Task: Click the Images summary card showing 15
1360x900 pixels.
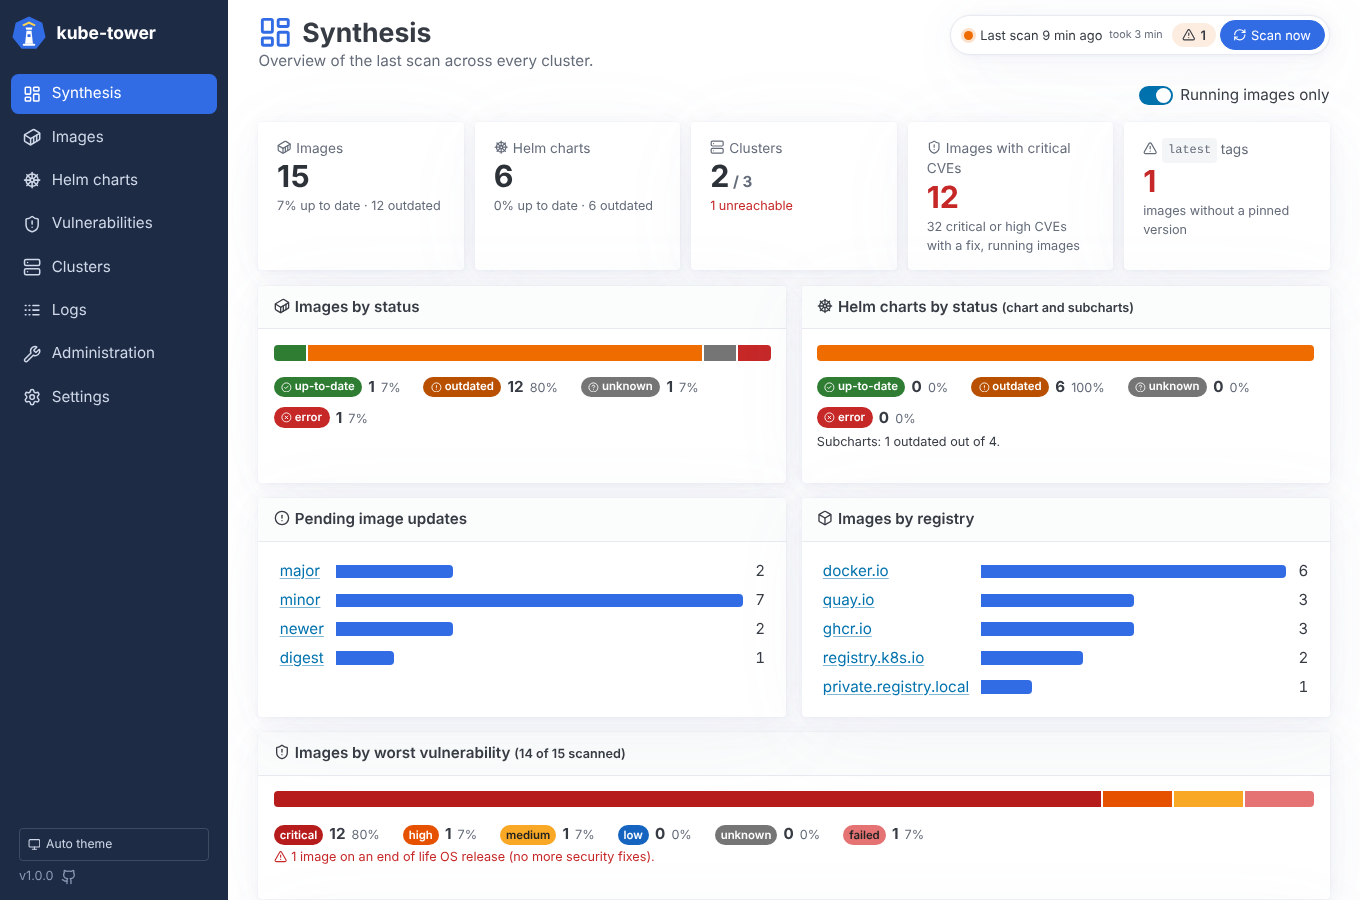Action: [361, 196]
